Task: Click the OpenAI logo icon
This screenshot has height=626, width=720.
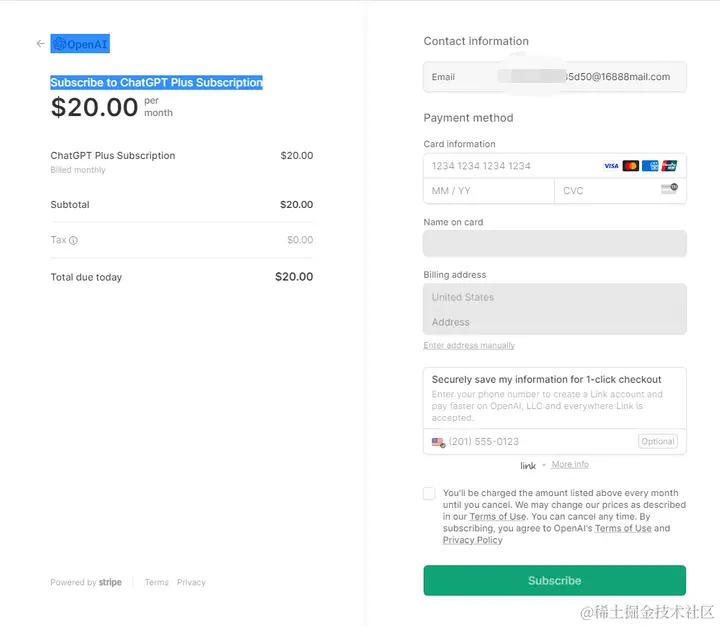Action: [60, 44]
